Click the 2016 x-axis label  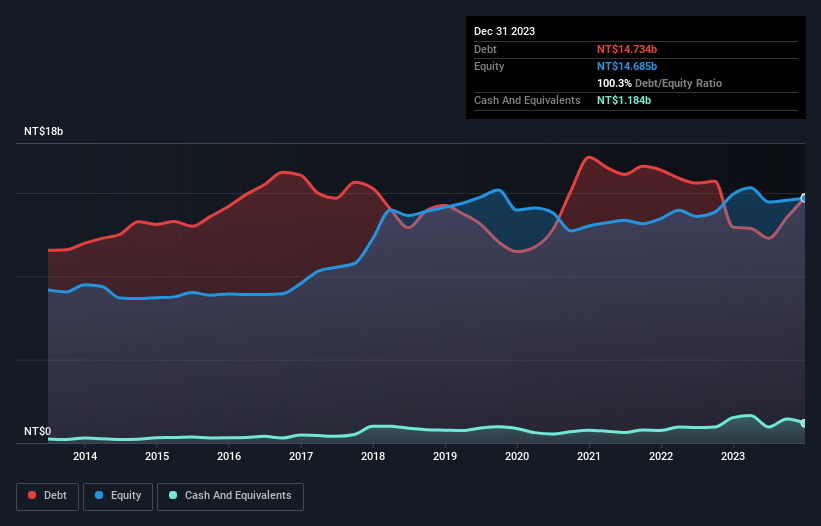click(x=229, y=456)
